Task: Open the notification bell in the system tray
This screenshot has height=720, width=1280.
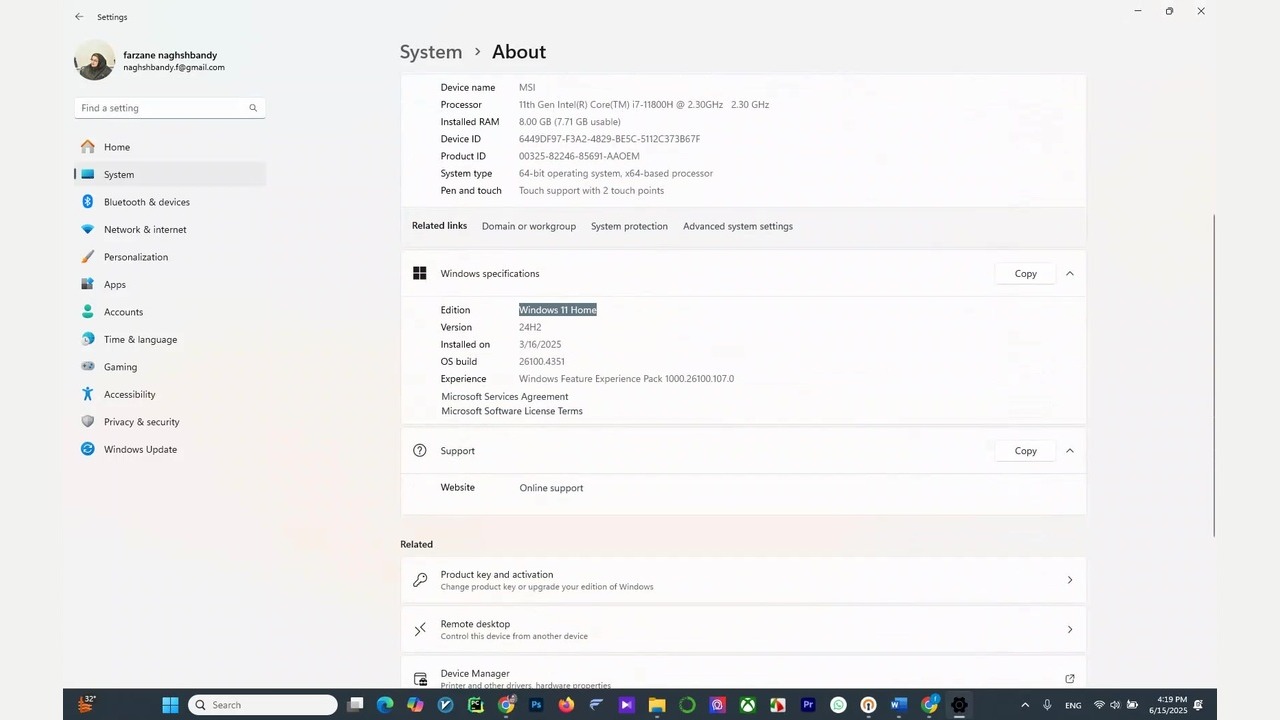Action: click(x=1198, y=705)
